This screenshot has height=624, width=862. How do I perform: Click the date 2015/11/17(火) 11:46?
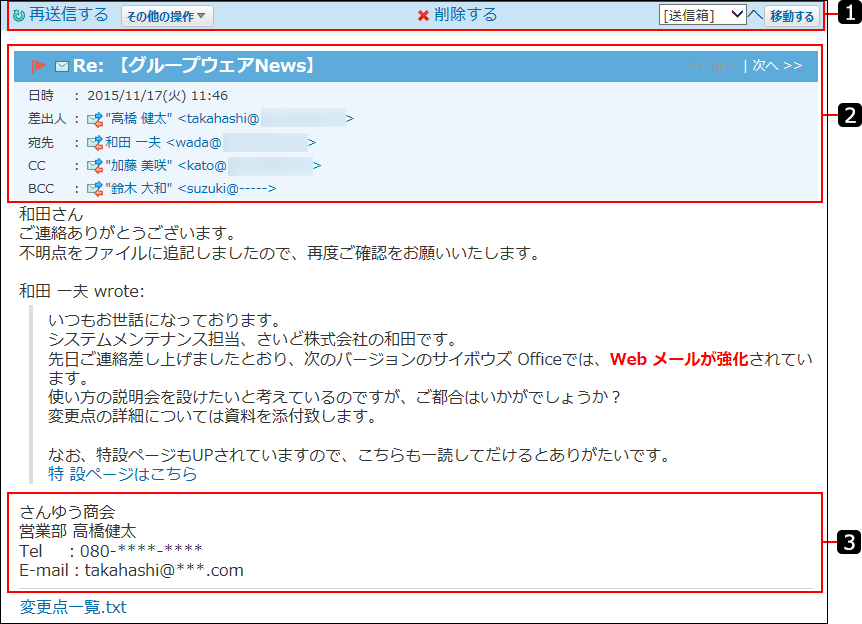157,96
